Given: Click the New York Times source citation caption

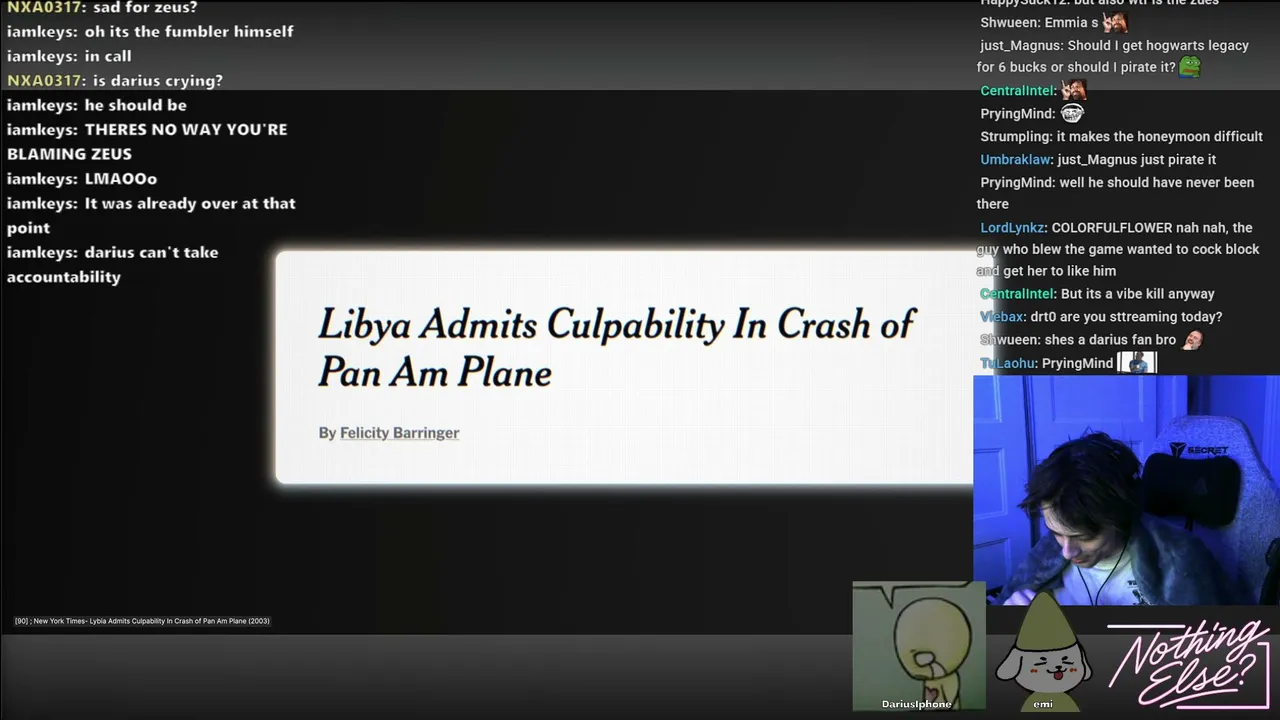Looking at the screenshot, I should 142,621.
